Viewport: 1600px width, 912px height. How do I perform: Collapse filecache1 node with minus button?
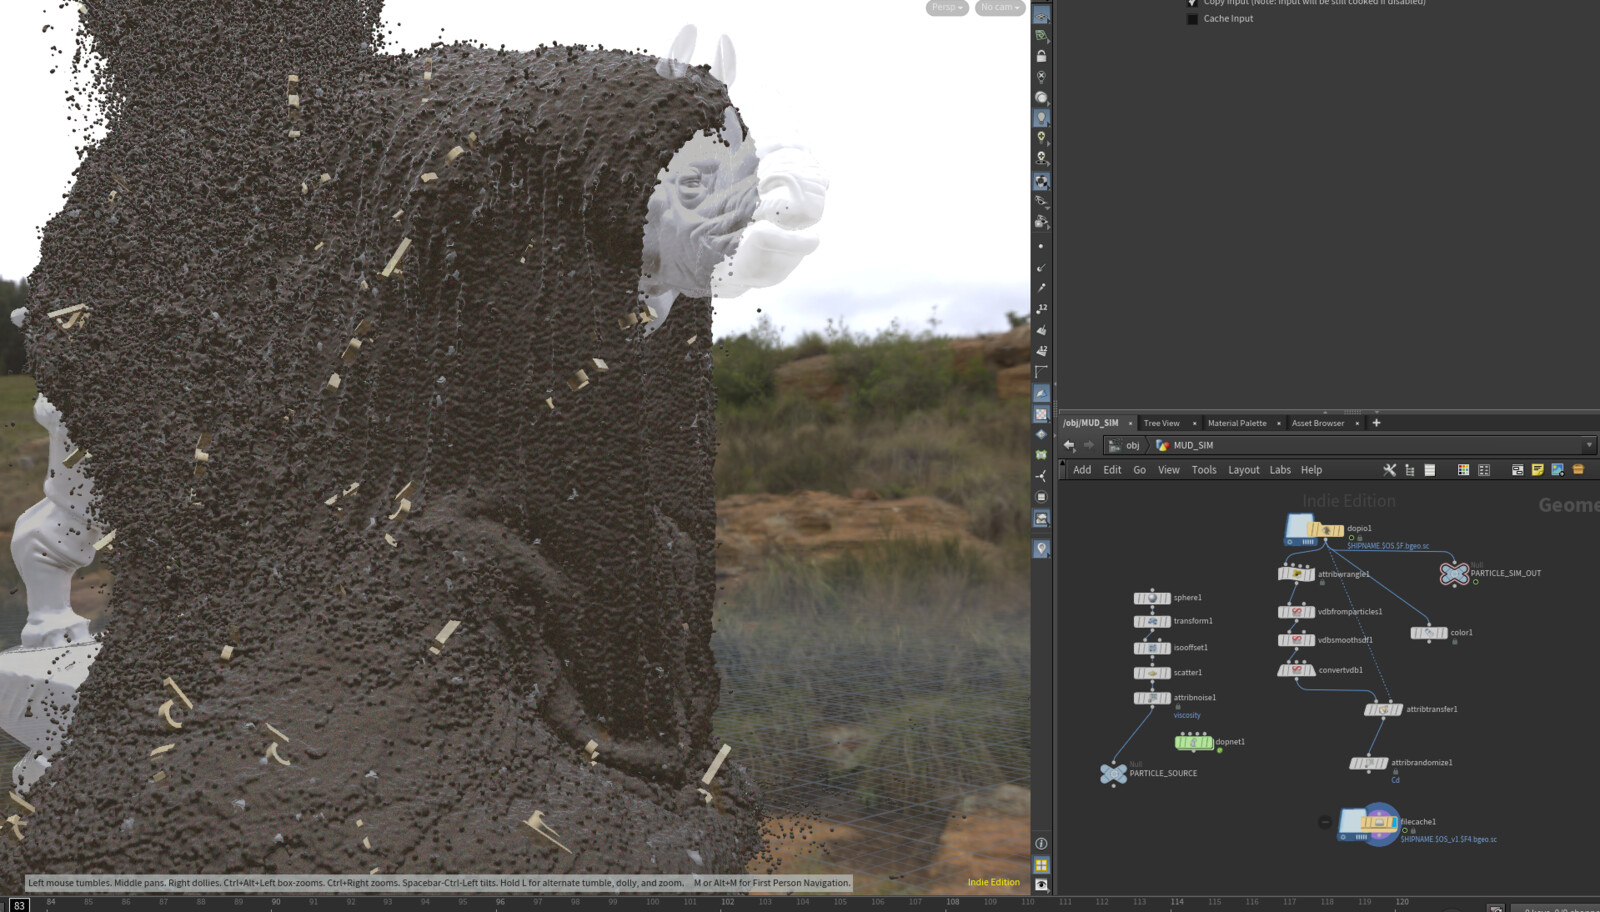(x=1325, y=822)
